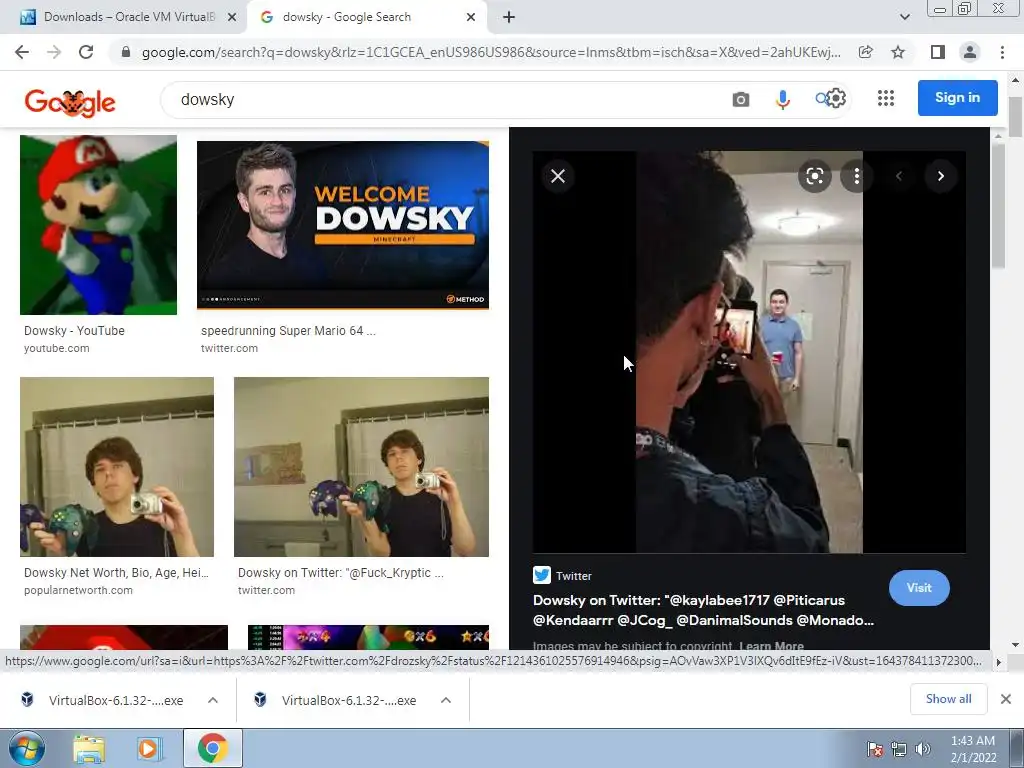
Task: Click popularnetworth.com source text
Action: [x=78, y=590]
